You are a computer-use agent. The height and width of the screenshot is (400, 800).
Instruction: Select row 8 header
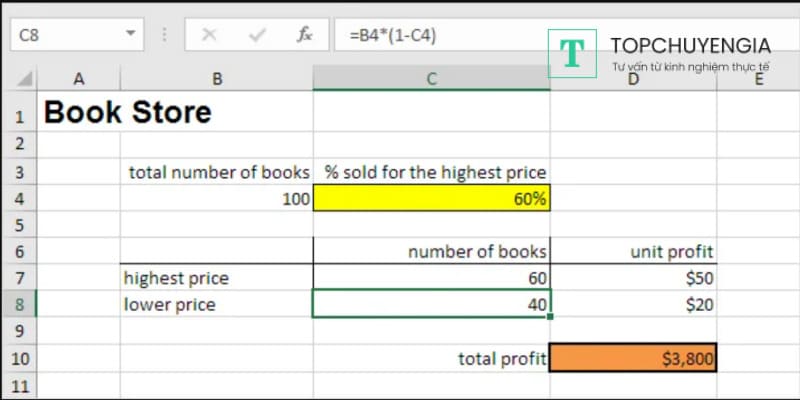pyautogui.click(x=19, y=305)
